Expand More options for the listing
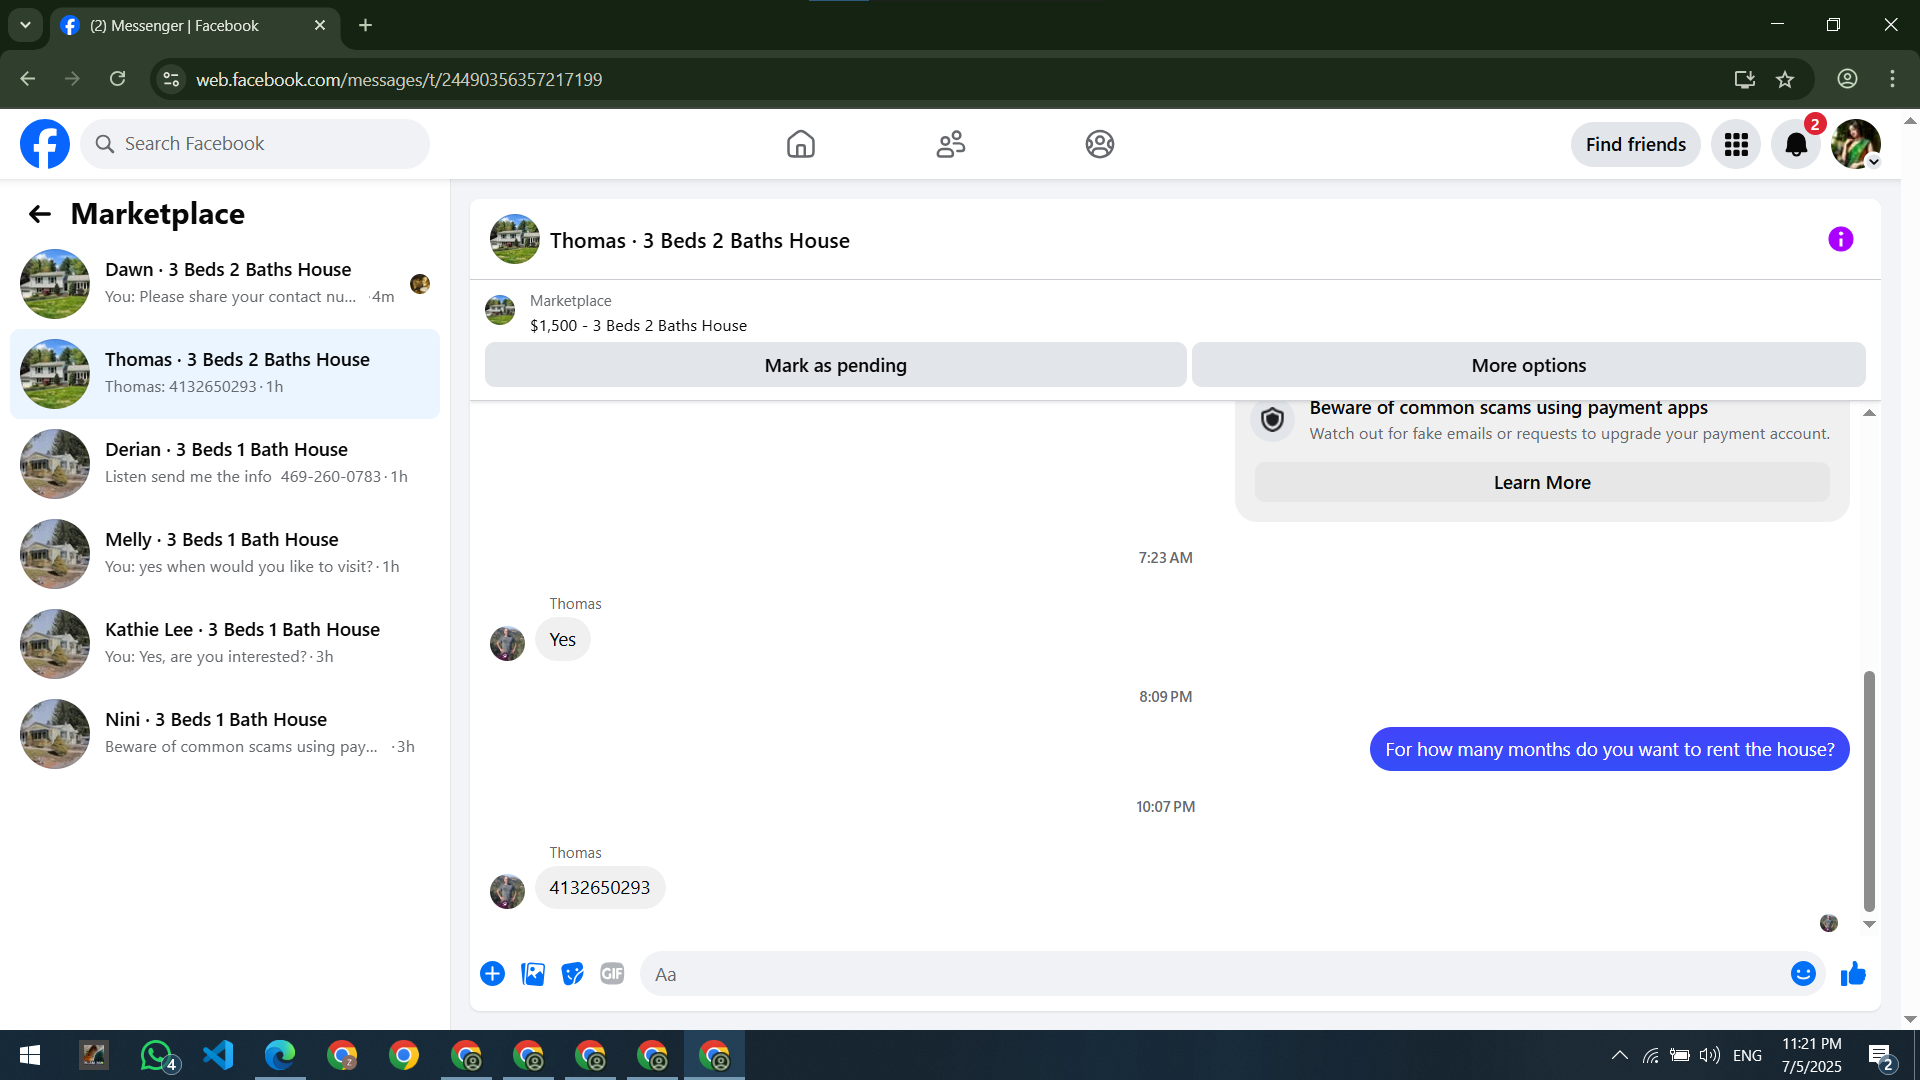 [x=1528, y=365]
